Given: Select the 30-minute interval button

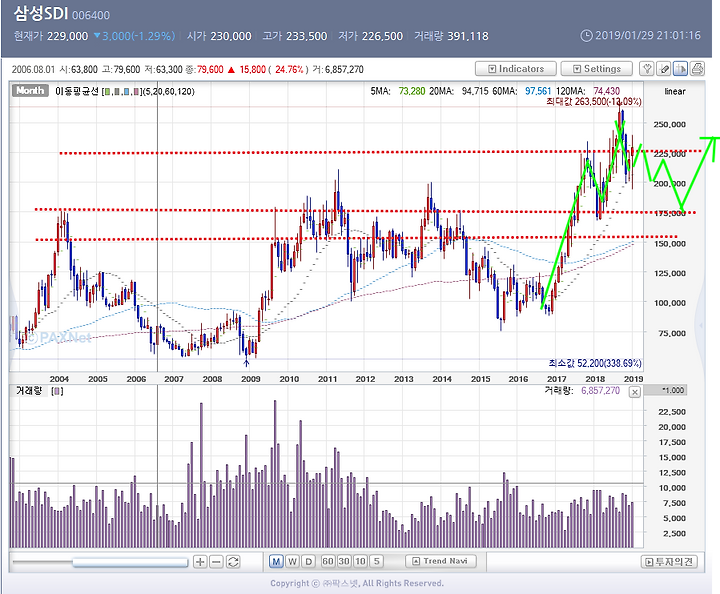Looking at the screenshot, I should point(344,561).
